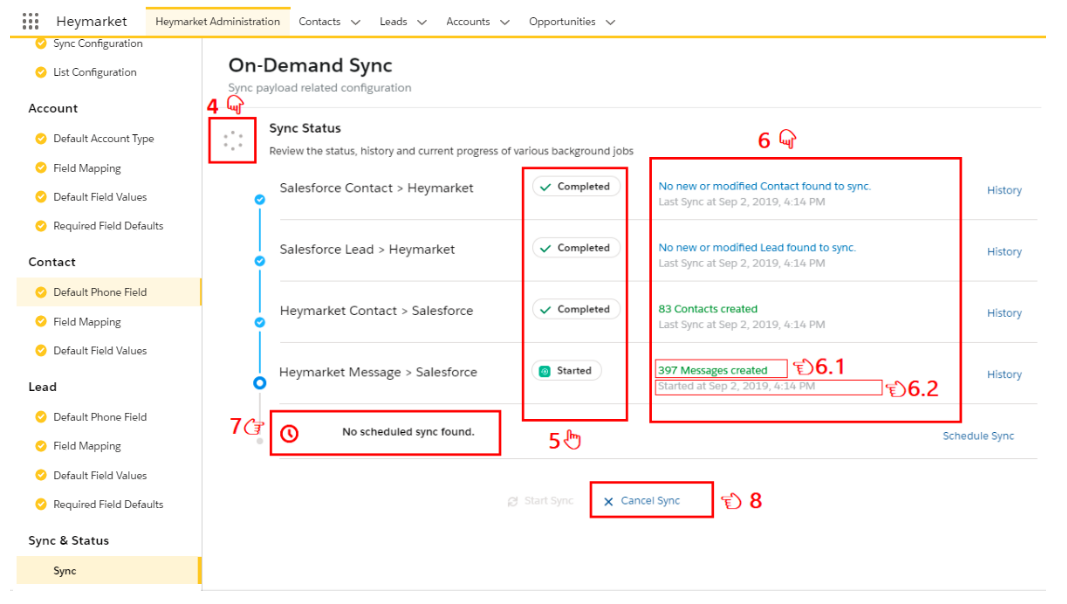Open the Leads tab
Image resolution: width=1067 pixels, height=604 pixels.
(x=393, y=22)
